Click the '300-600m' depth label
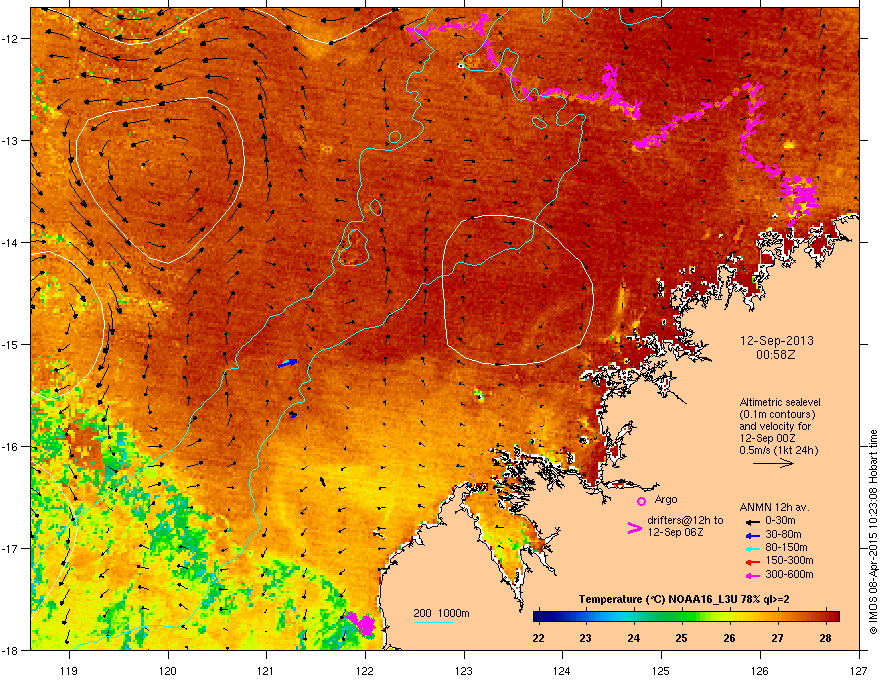Screen dimensions: 880x680 (789, 575)
